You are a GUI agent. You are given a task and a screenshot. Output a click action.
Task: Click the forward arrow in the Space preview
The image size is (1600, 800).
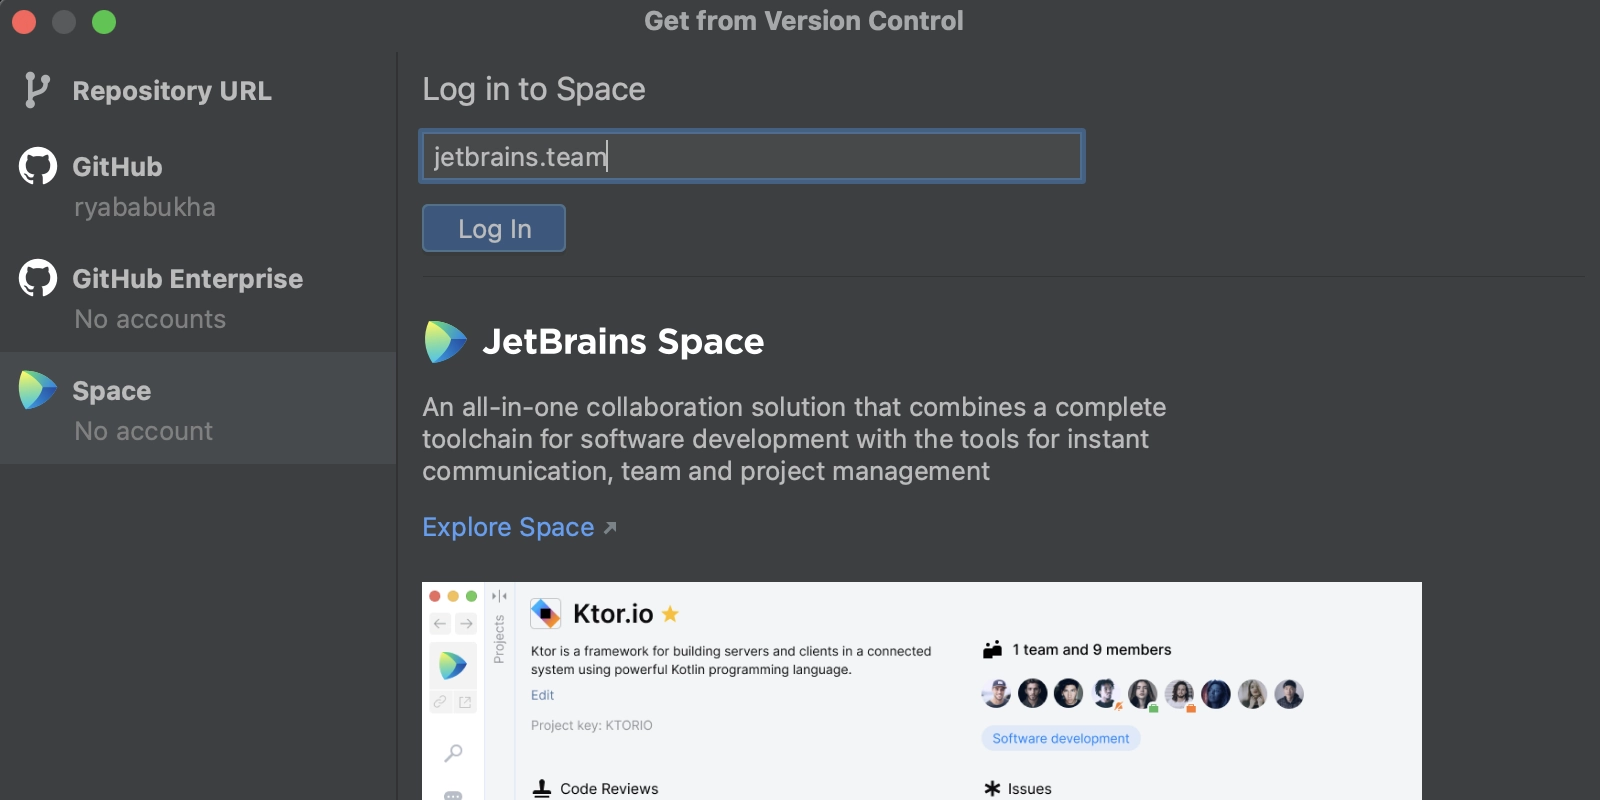pos(466,624)
